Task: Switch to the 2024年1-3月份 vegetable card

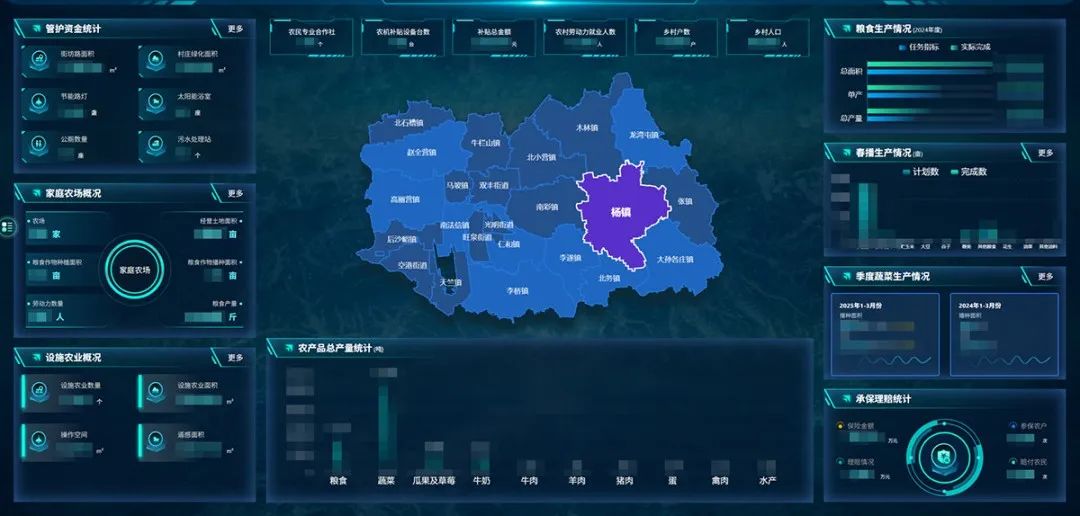Action: 1004,334
